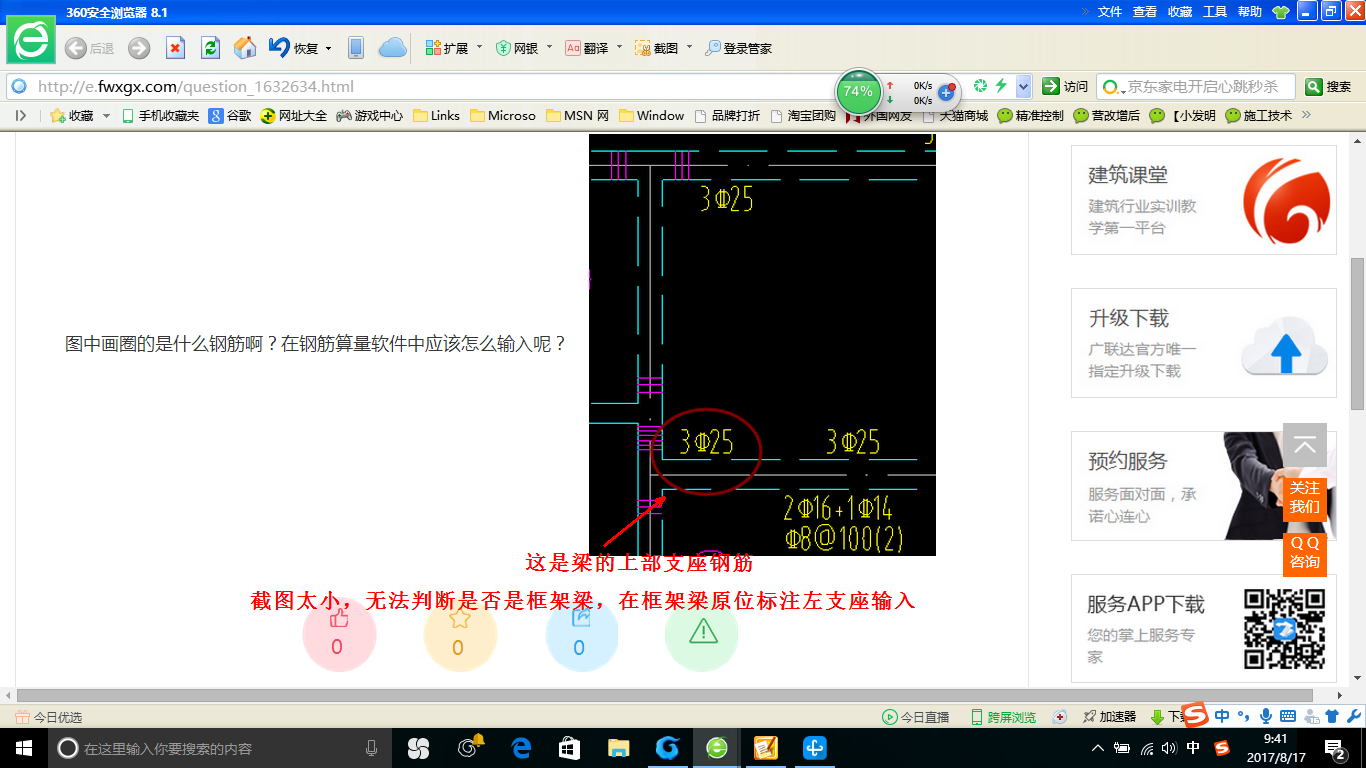Open the 收藏 menu in title bar
Viewport: 1366px width, 768px height.
(1180, 12)
